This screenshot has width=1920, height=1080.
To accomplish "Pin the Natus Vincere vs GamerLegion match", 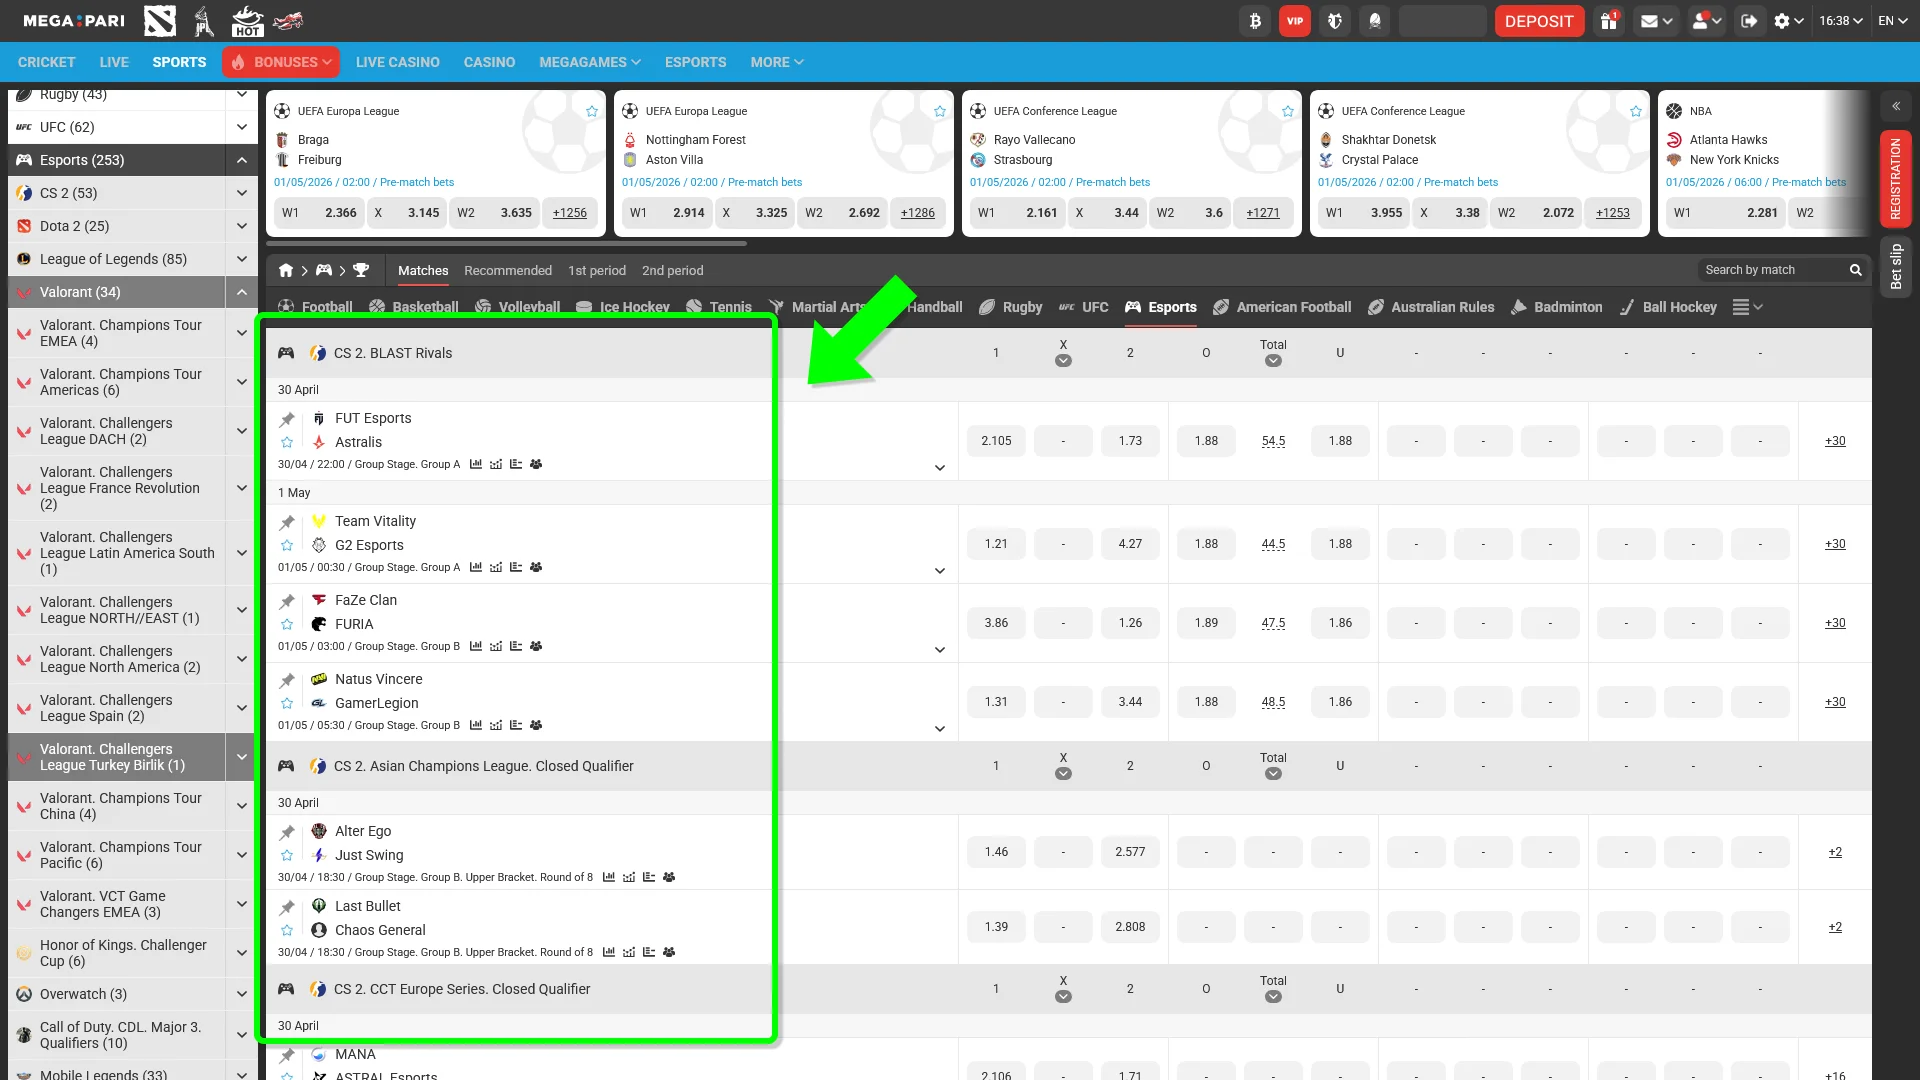I will pos(287,680).
